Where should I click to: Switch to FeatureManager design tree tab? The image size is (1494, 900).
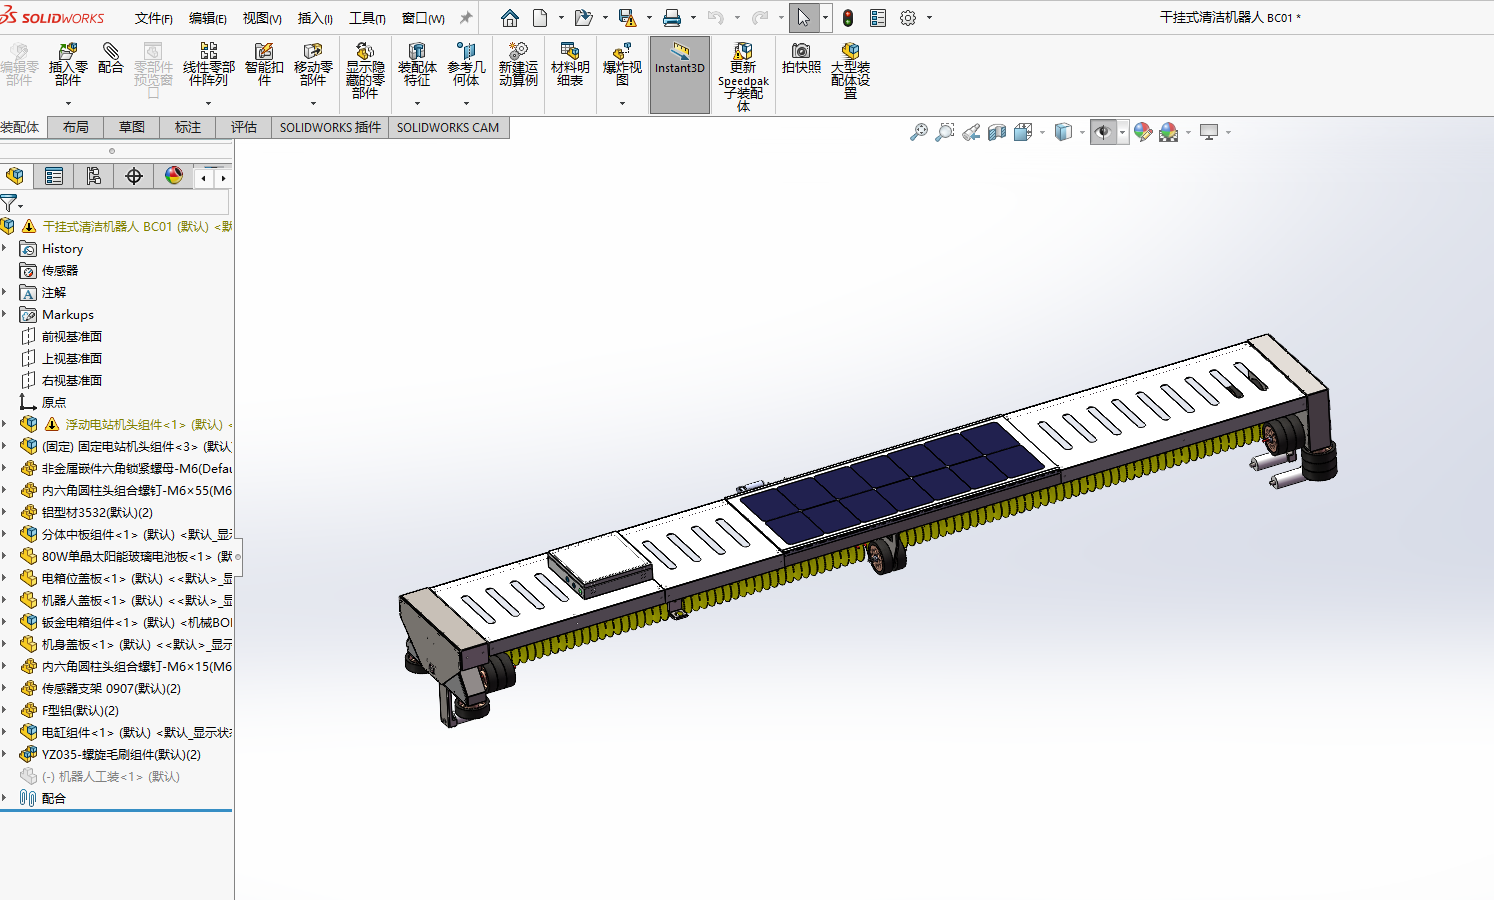coord(15,176)
